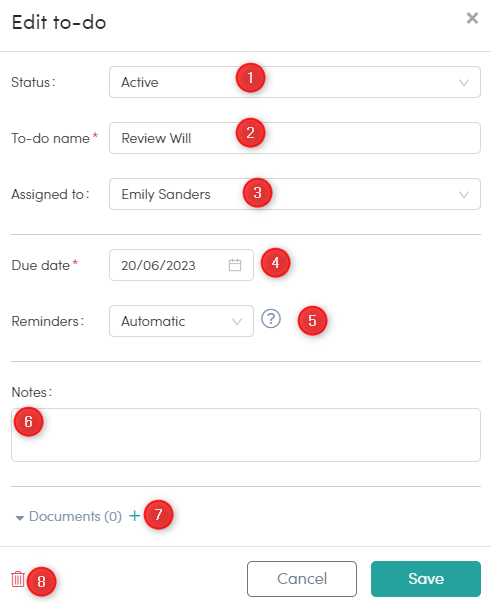Click the small triangle beside Documents
Screen dimensions: 491x602
[x=20, y=518]
